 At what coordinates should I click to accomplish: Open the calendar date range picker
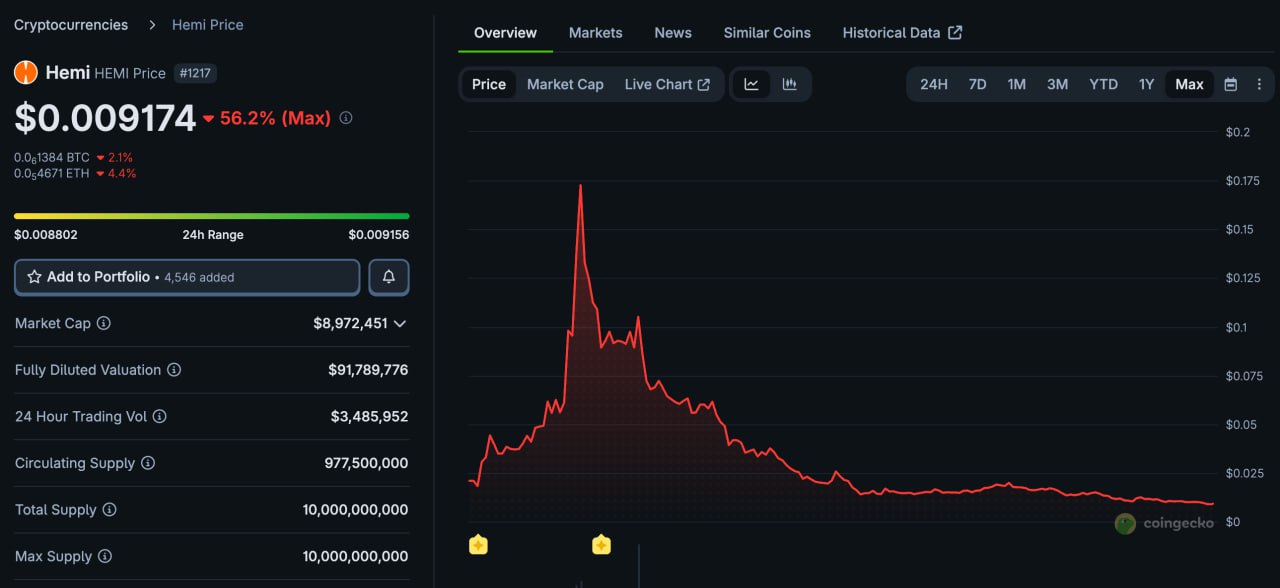coord(1231,84)
